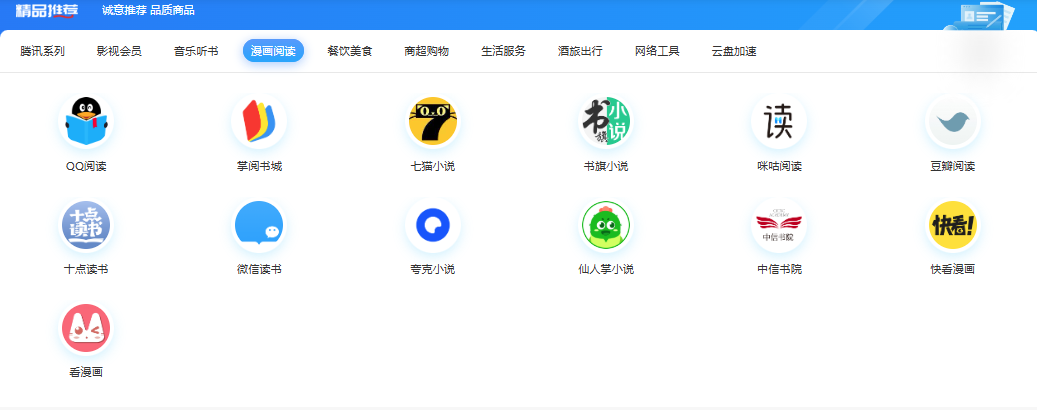1037x410 pixels.
Task: Open the 音乐听书 tab
Action: tap(196, 51)
